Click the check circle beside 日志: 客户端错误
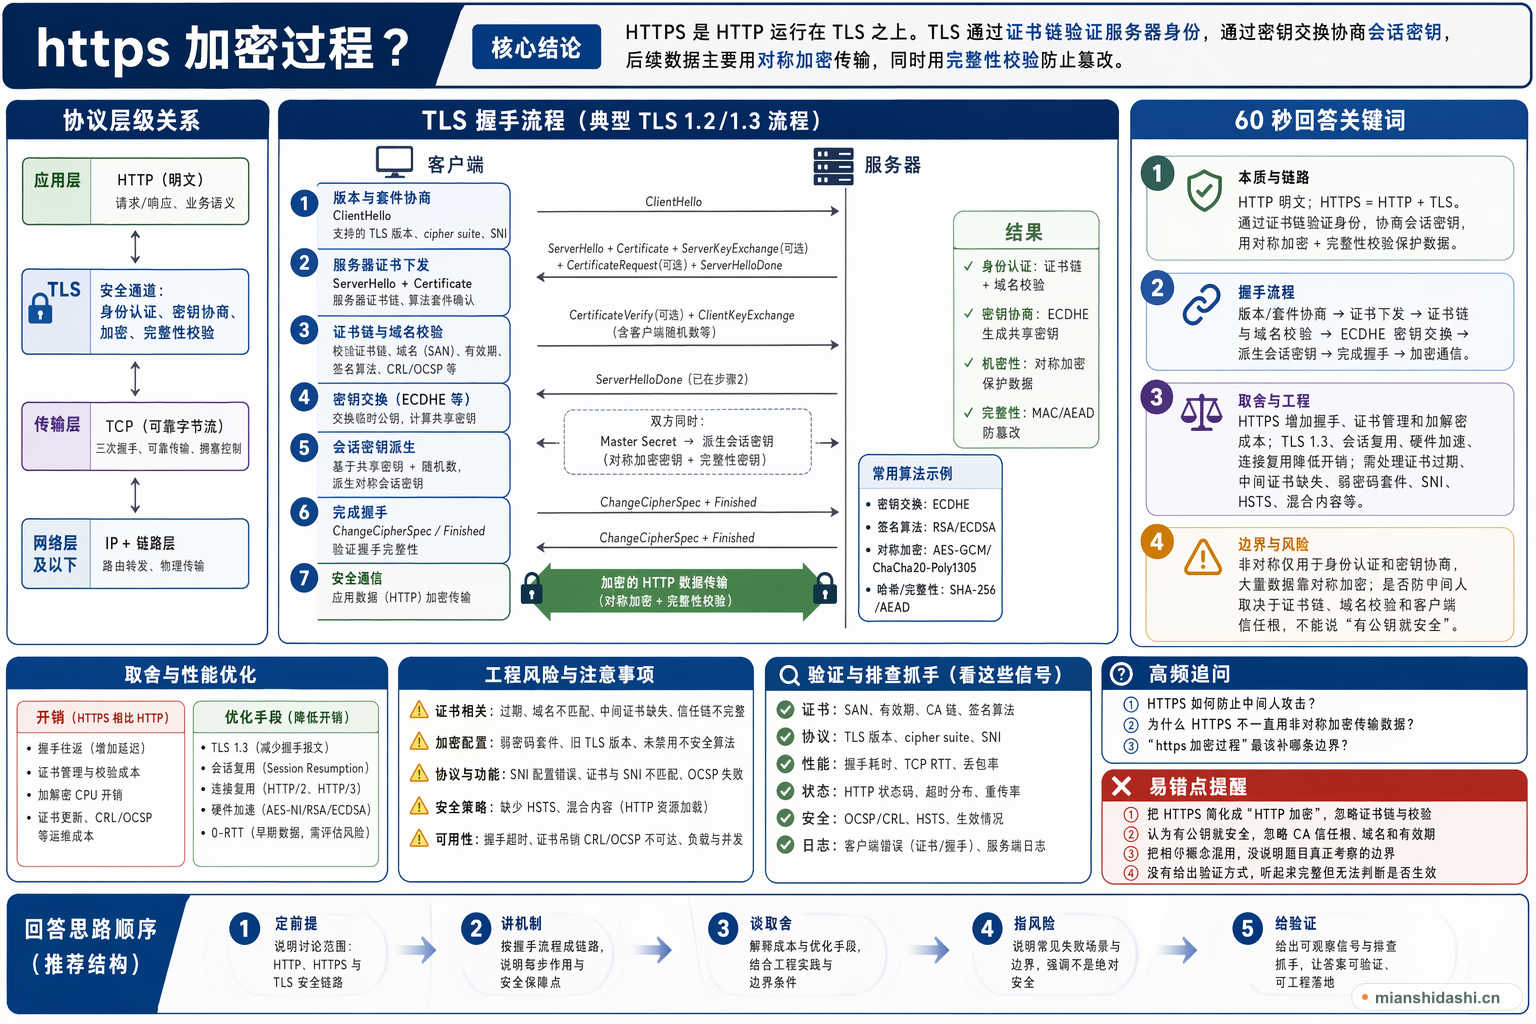 click(786, 845)
